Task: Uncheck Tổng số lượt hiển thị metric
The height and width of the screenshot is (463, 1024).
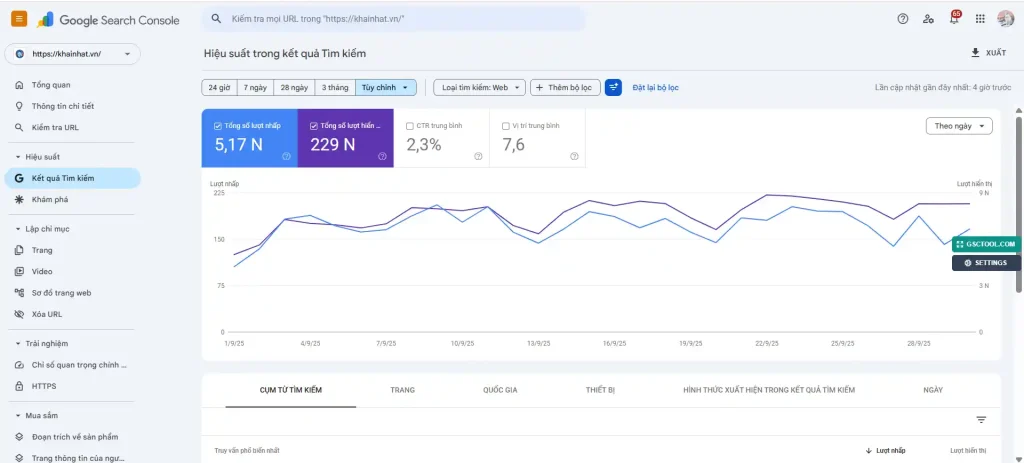Action: click(x=313, y=125)
